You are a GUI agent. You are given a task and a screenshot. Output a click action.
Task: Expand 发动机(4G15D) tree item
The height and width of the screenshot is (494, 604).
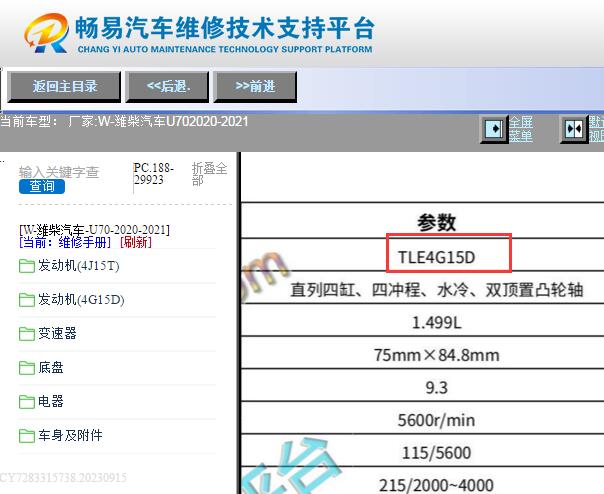coord(81,300)
